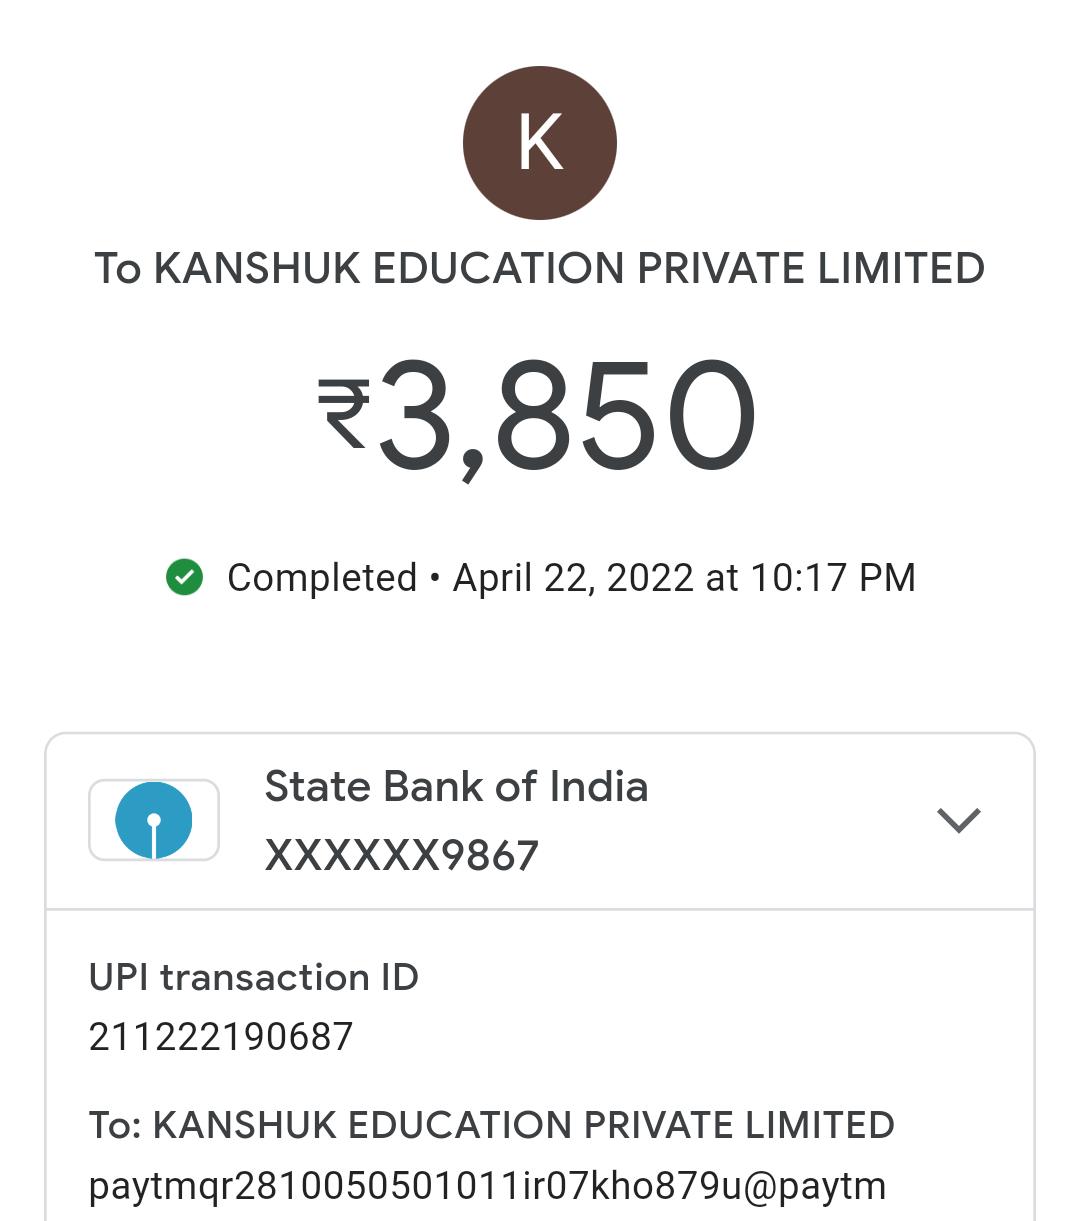Tap the State Bank of India logo
This screenshot has height=1221, width=1080.
pyautogui.click(x=154, y=821)
